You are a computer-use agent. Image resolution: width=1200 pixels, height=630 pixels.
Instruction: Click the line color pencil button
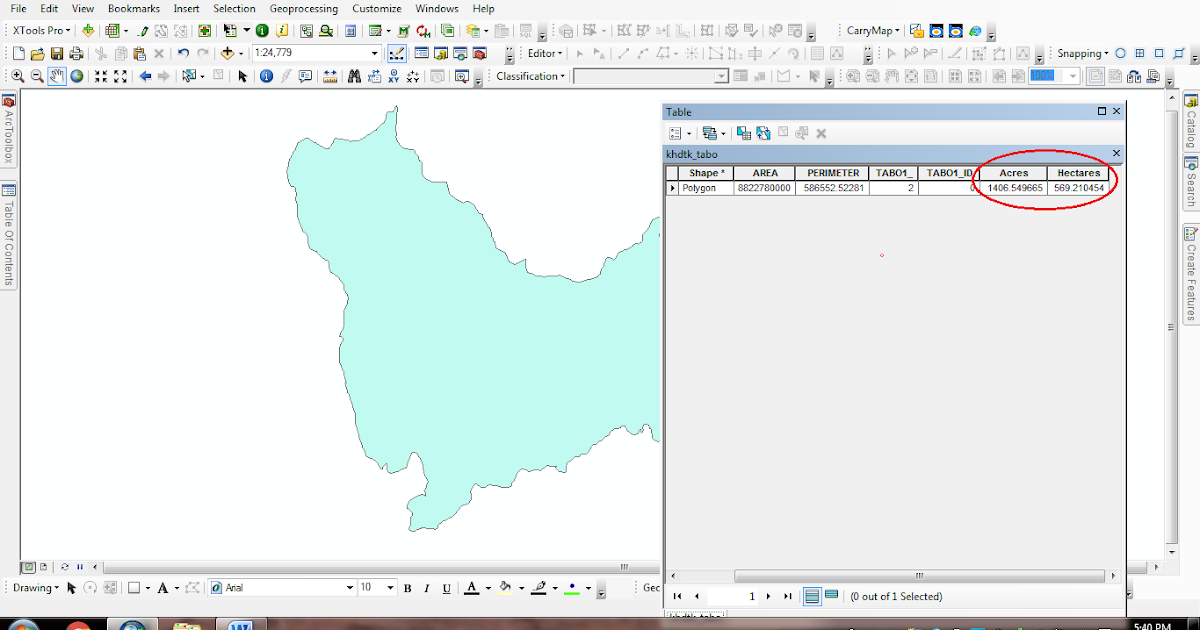[x=539, y=588]
